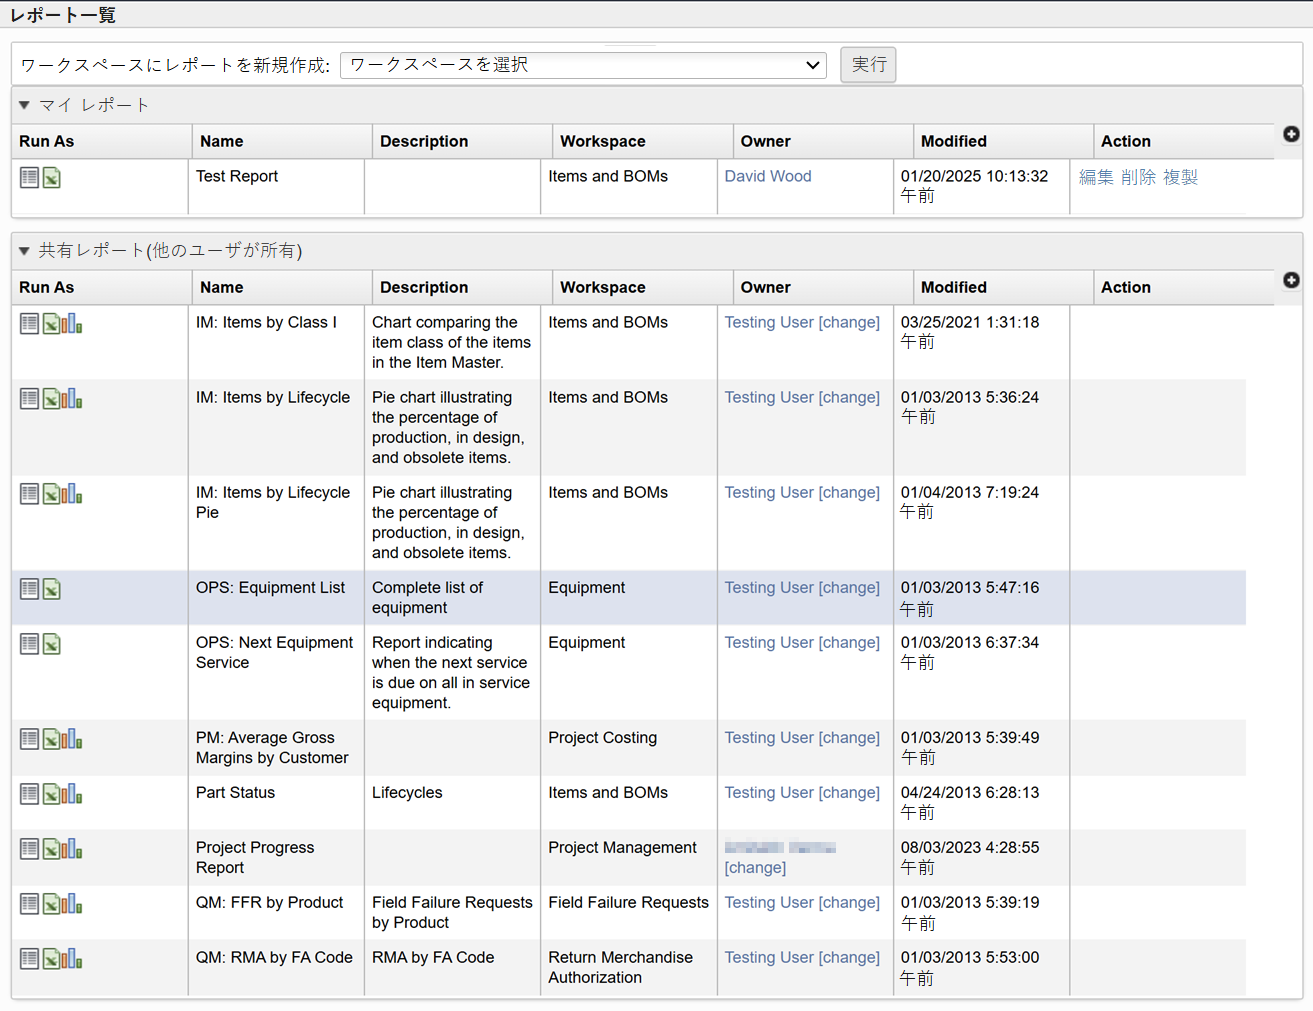Screen dimensions: 1313x1011
Task: Click the Project Costing workspace cell
Action: click(x=602, y=738)
